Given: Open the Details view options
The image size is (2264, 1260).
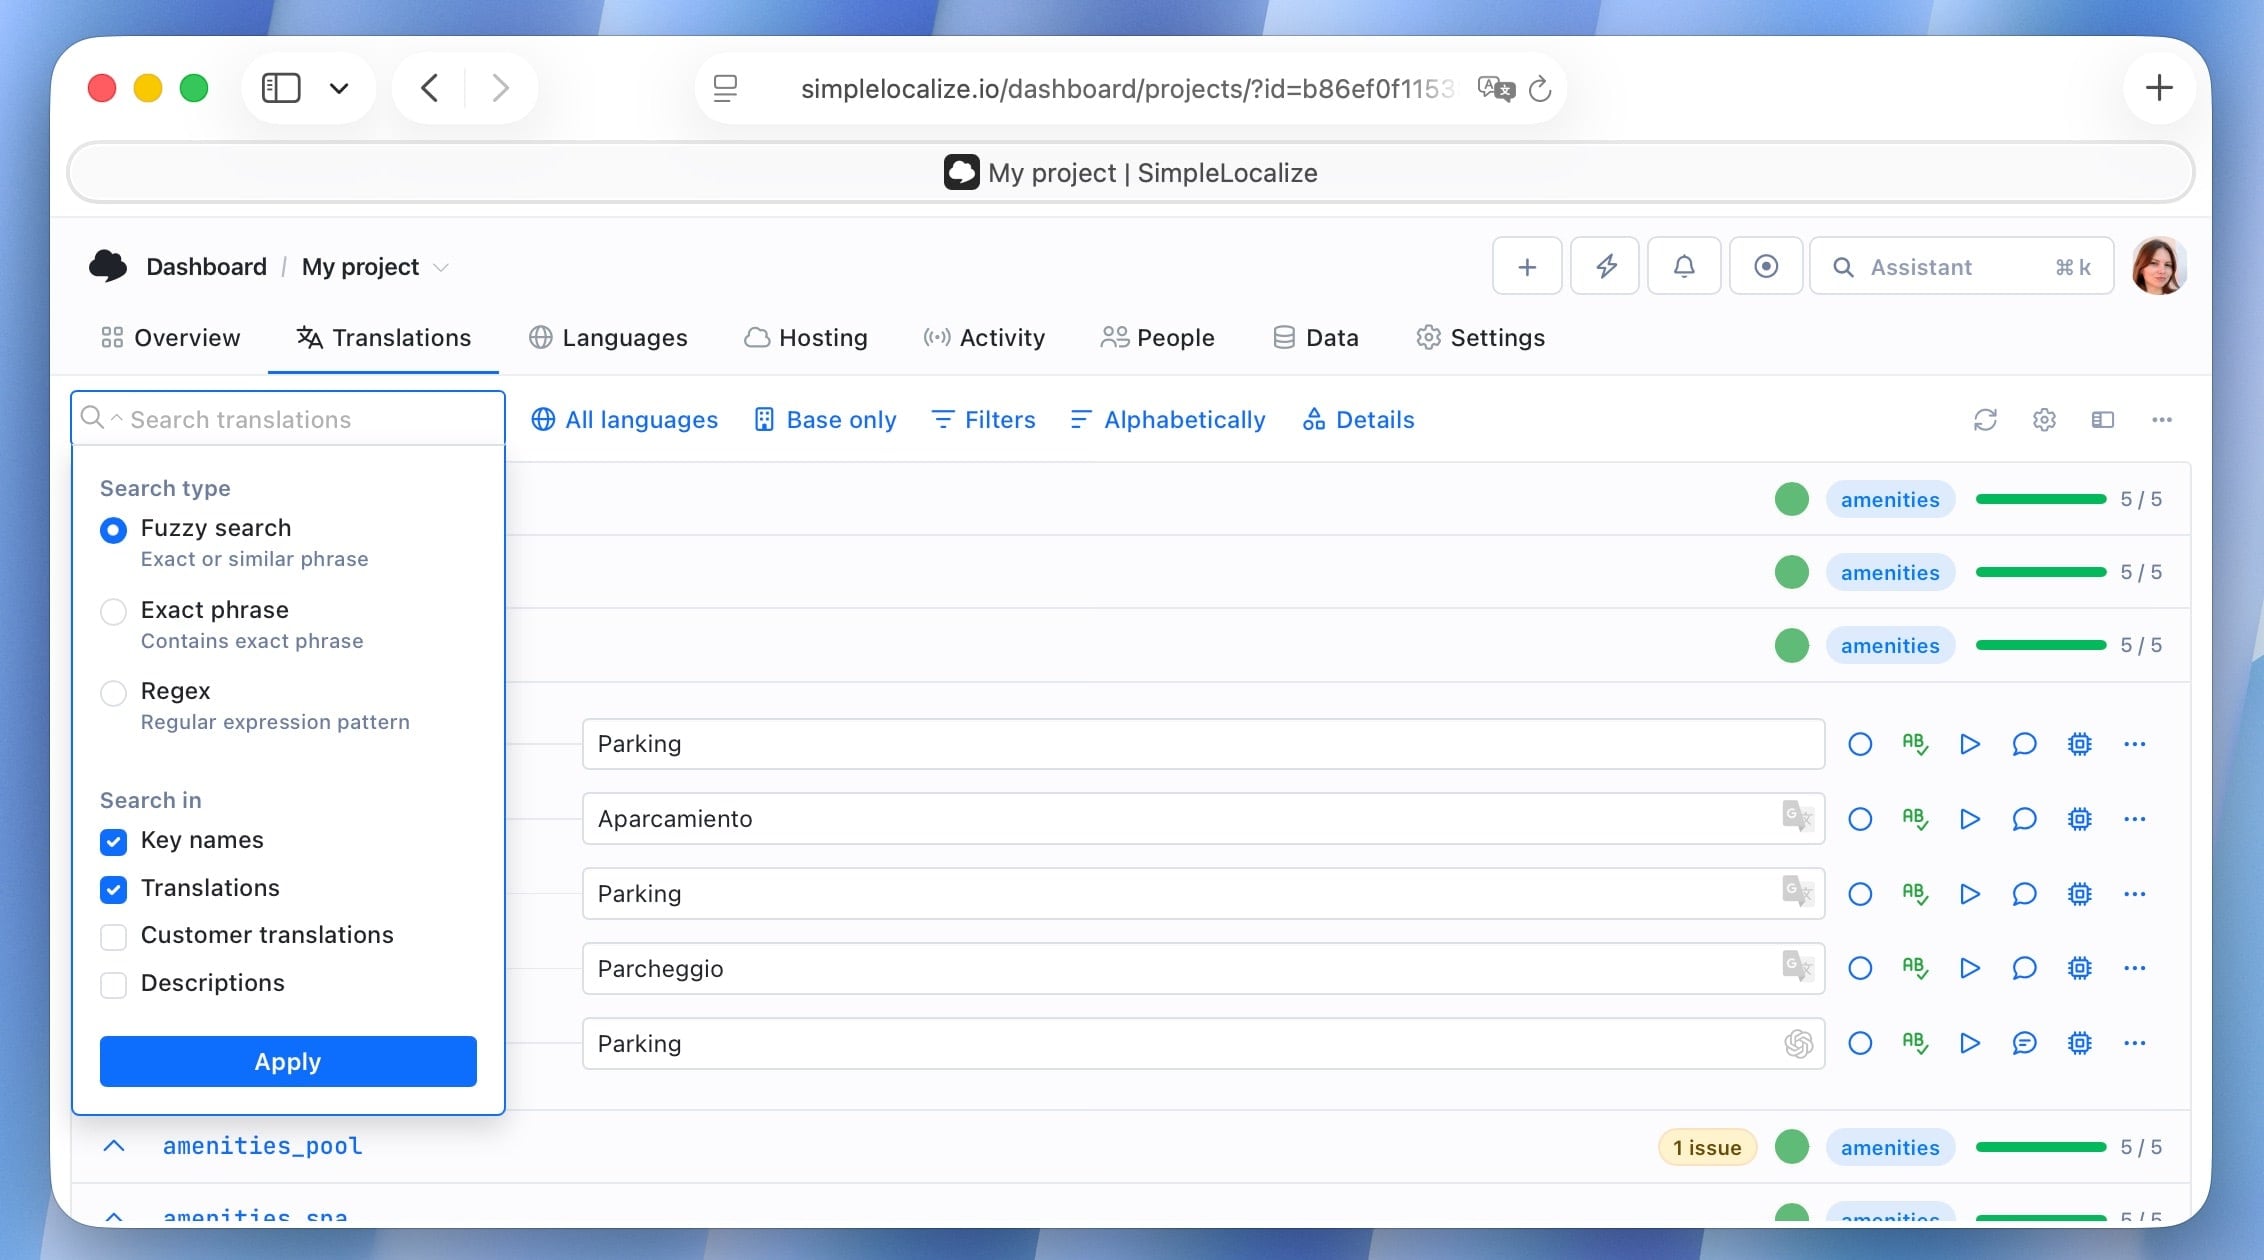Looking at the screenshot, I should coord(1358,420).
